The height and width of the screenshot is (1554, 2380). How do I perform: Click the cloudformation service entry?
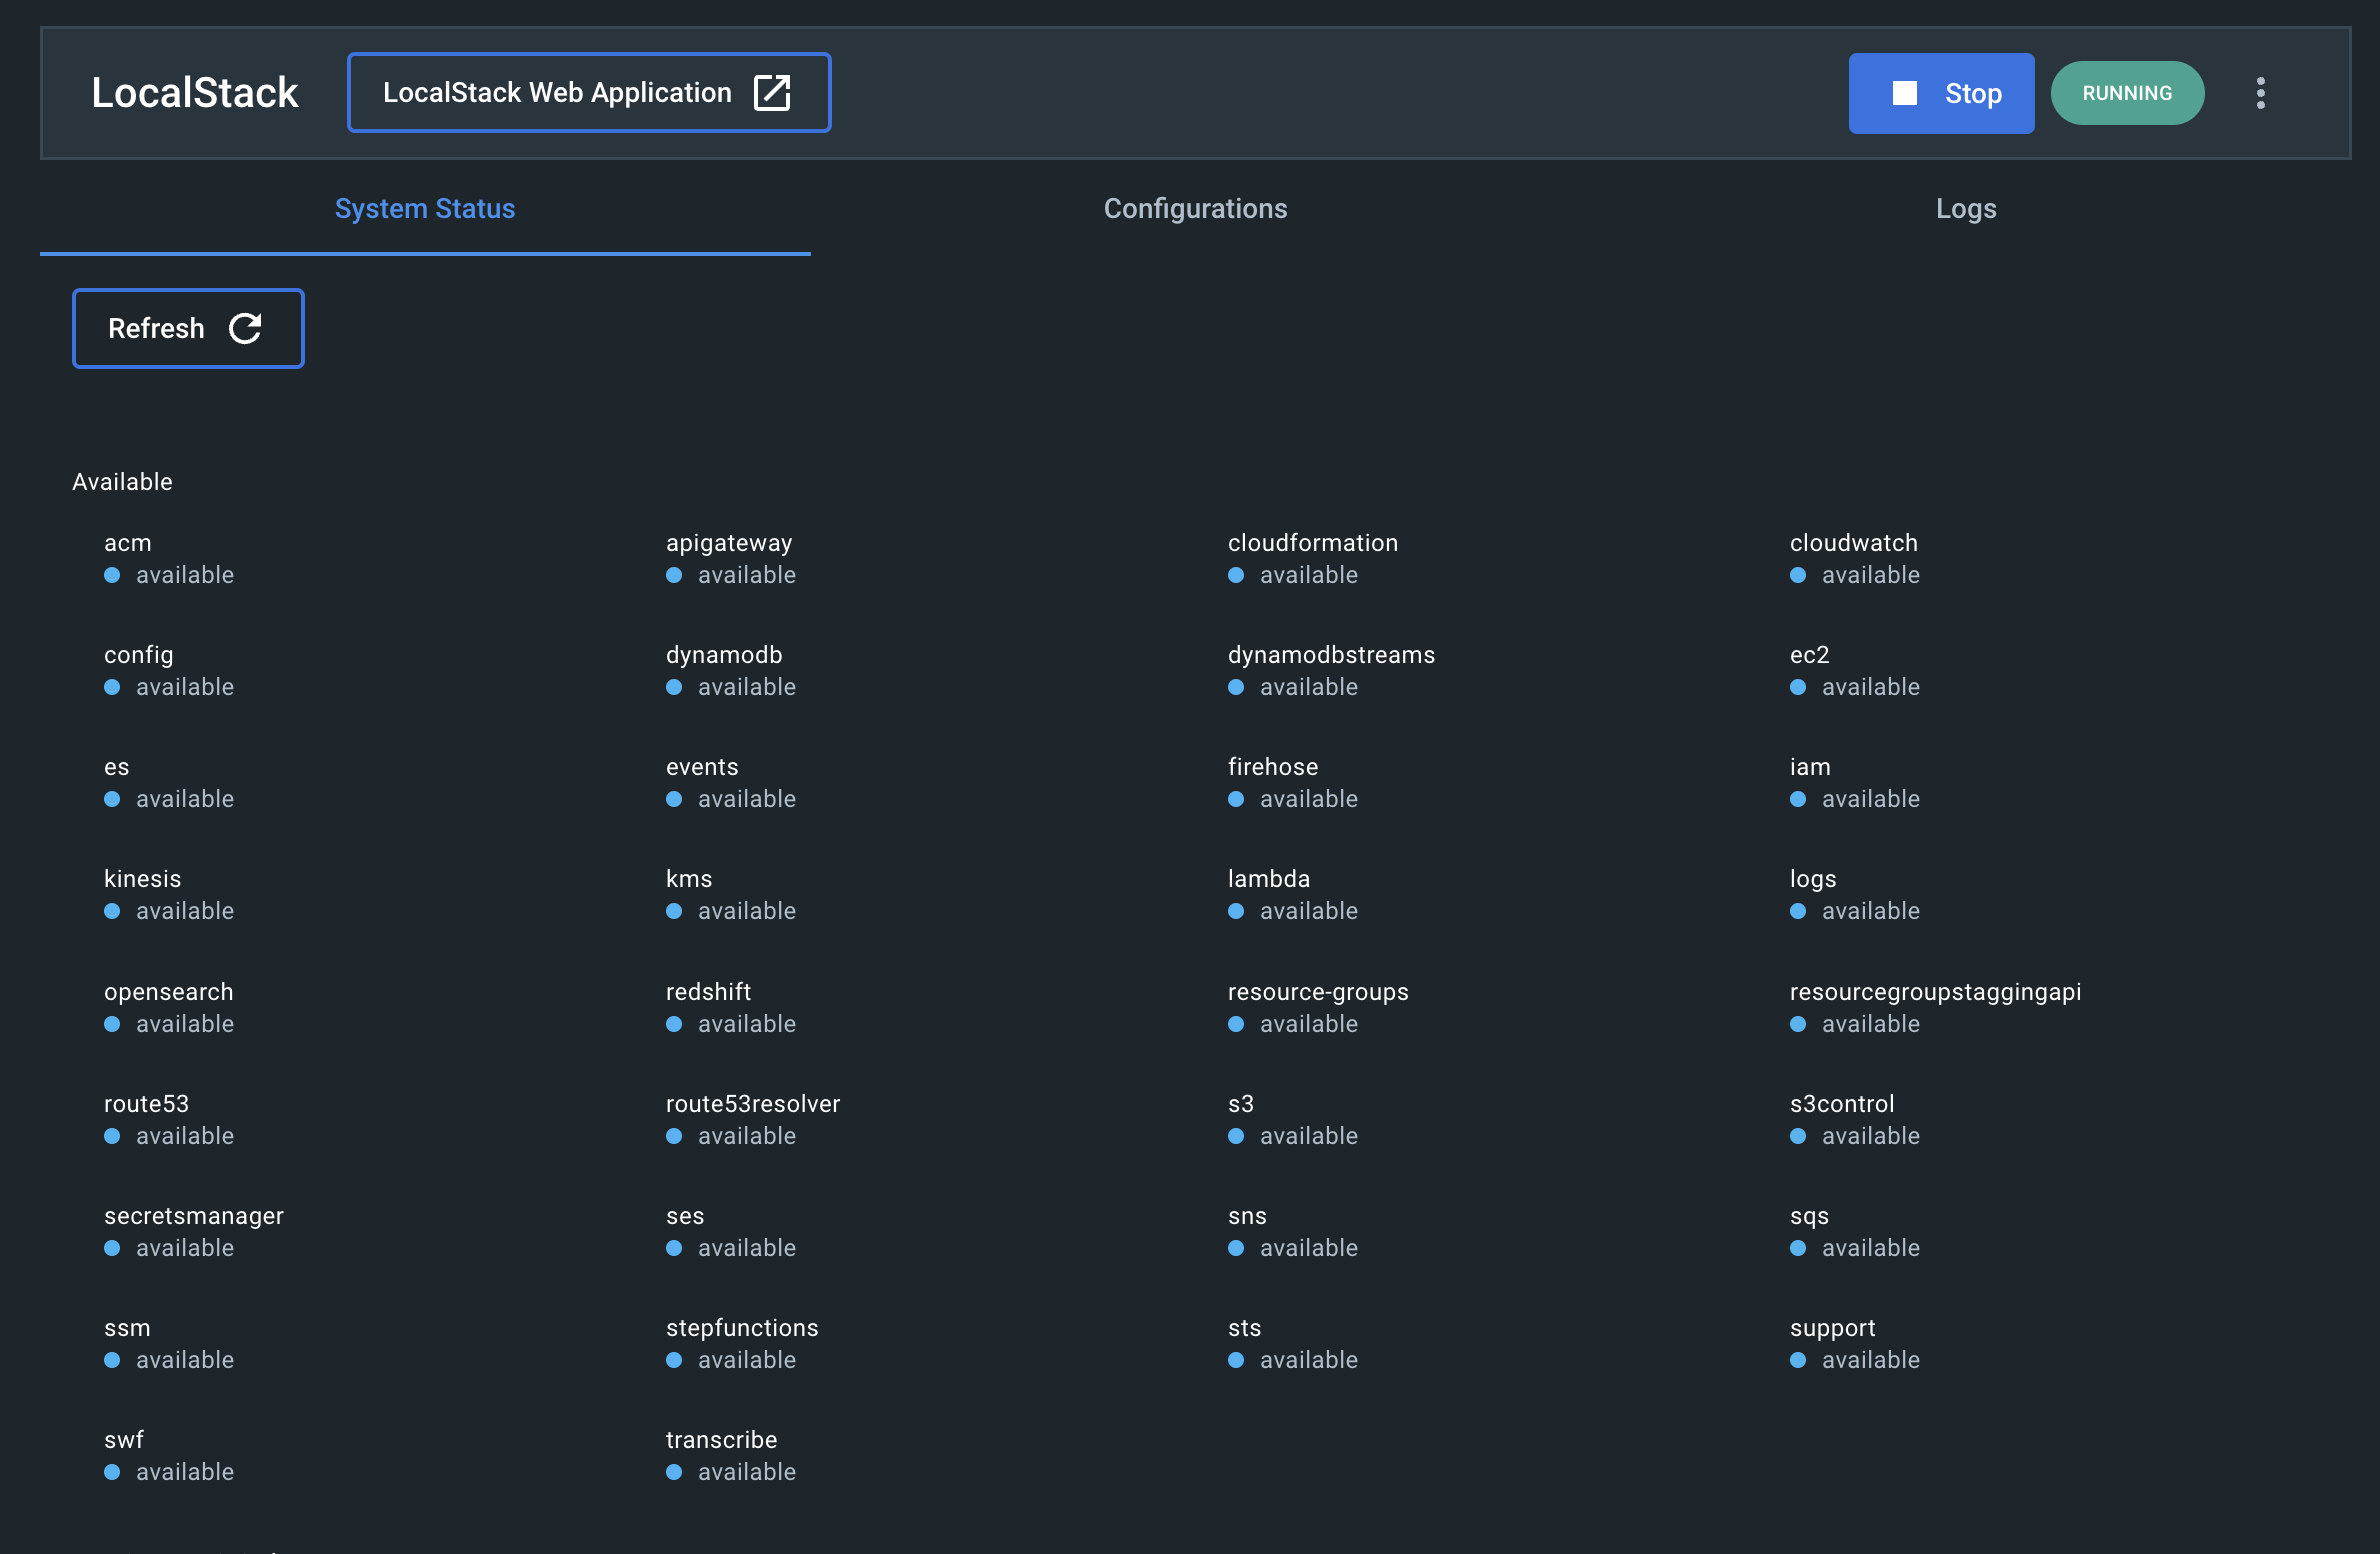[1312, 543]
